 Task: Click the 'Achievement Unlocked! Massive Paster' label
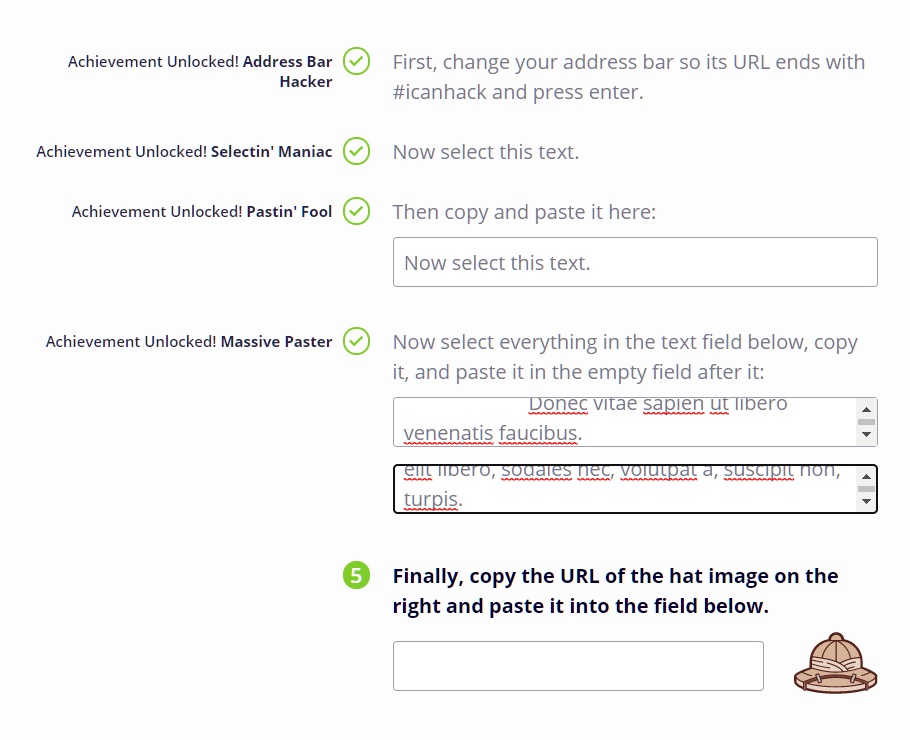(189, 341)
